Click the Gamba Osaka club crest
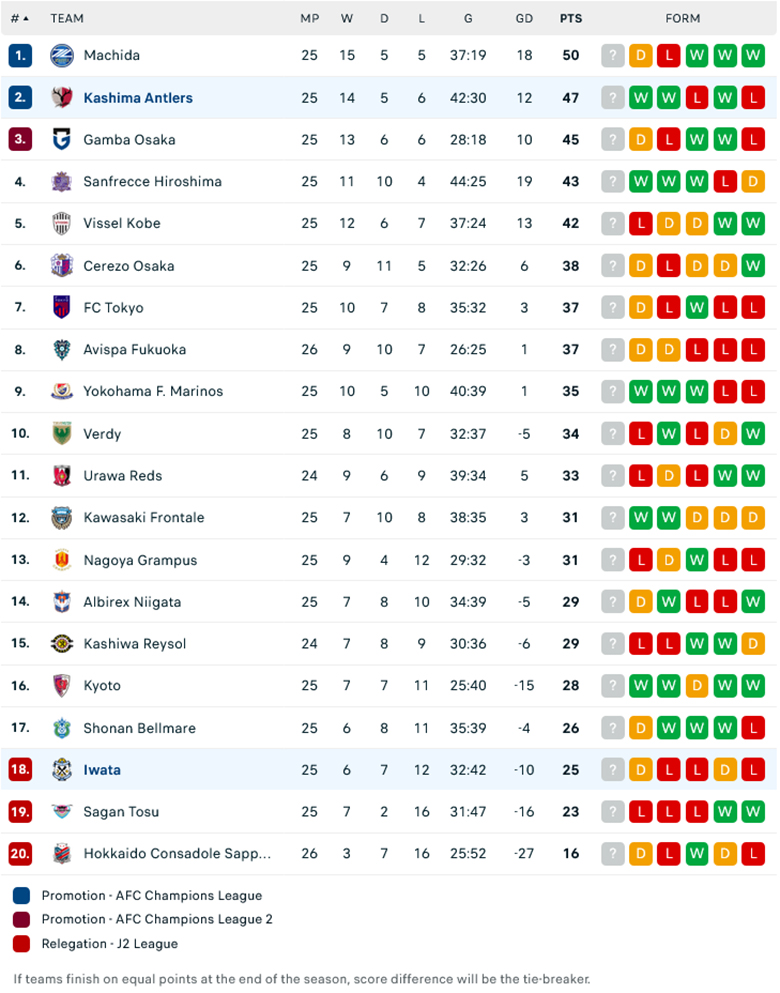Screen dimensions: 780x993 (62, 139)
